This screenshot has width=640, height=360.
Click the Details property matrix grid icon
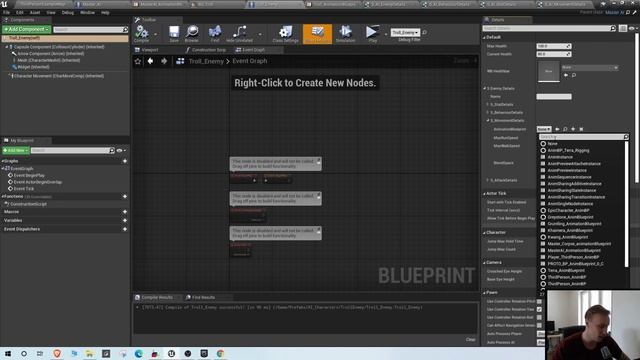(x=622, y=28)
